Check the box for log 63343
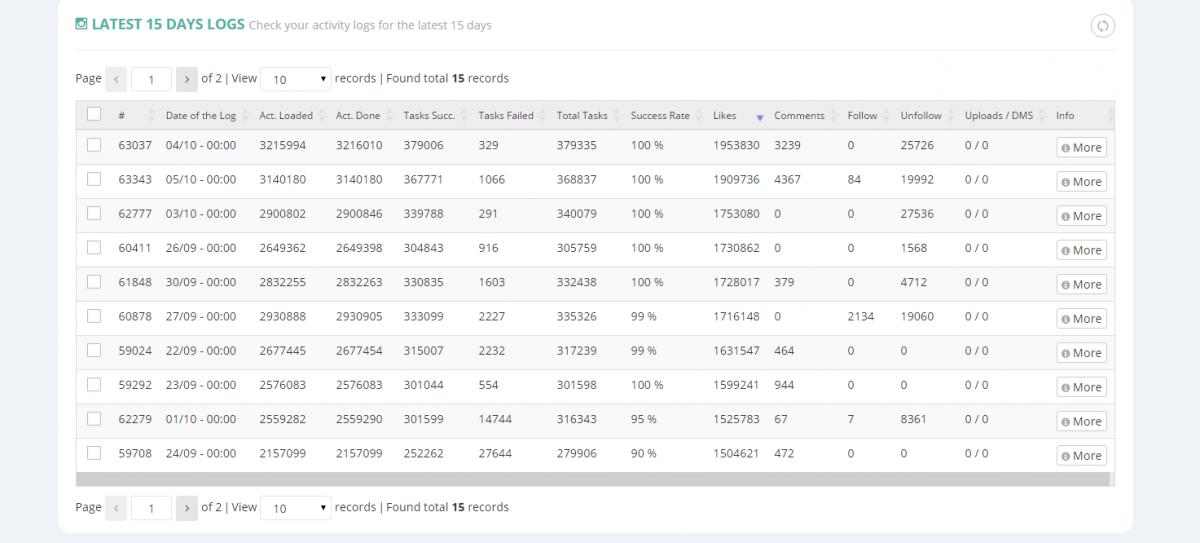Viewport: 1200px width, 543px height. (x=94, y=179)
